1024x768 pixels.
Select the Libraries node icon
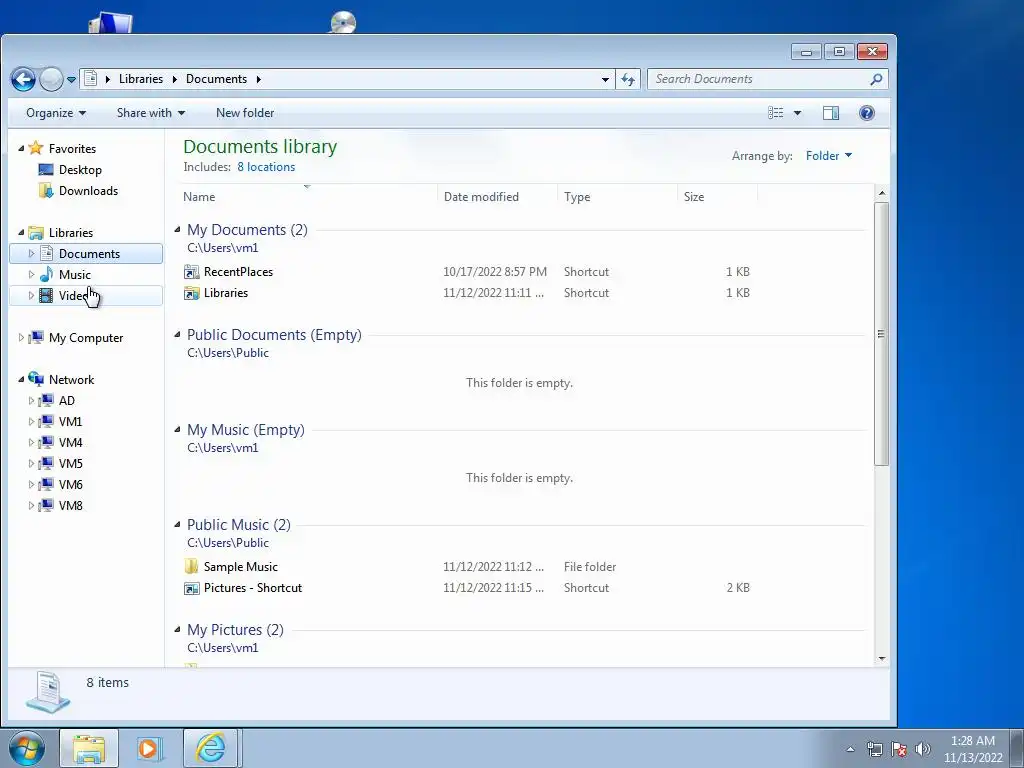pyautogui.click(x=36, y=232)
